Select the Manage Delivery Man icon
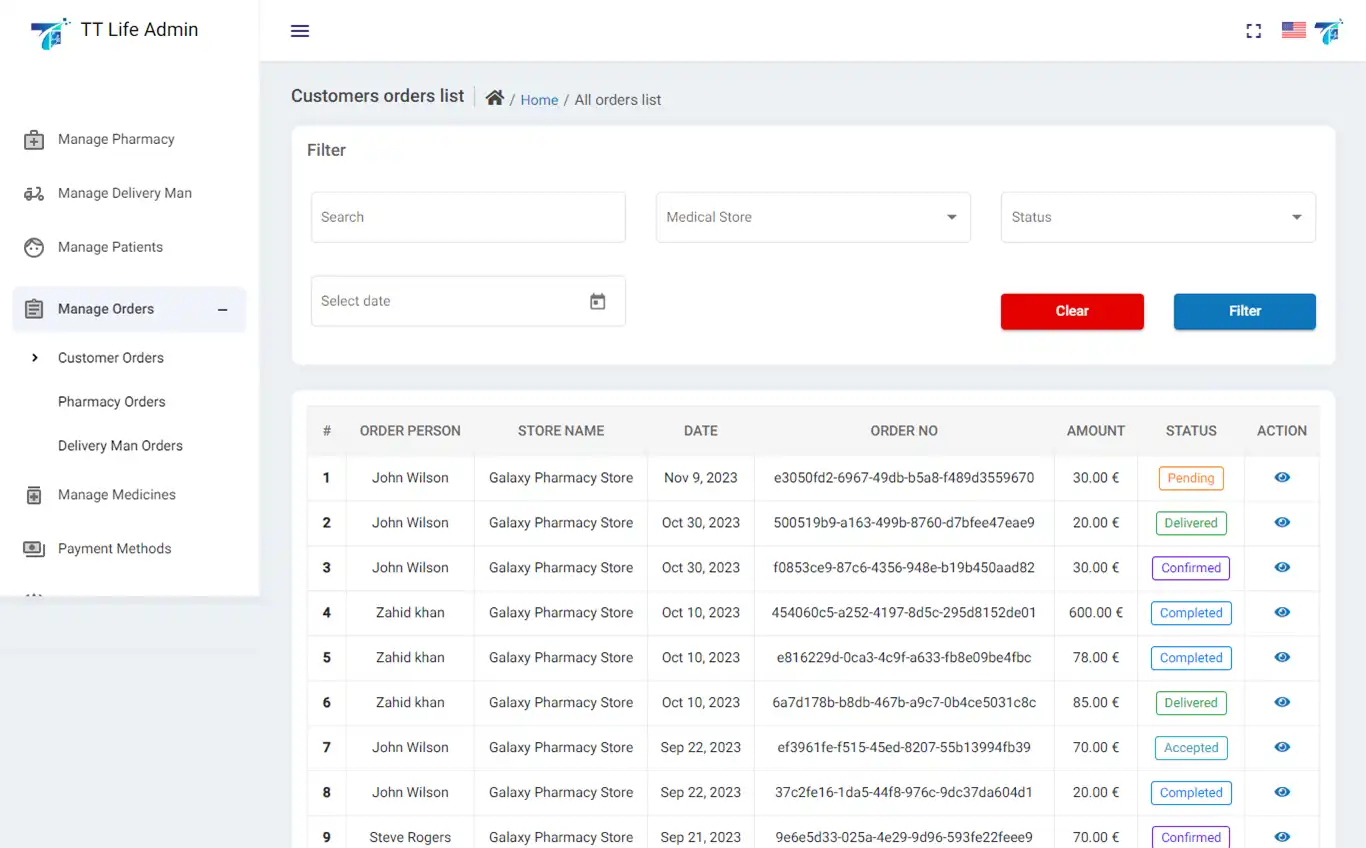 click(x=34, y=193)
